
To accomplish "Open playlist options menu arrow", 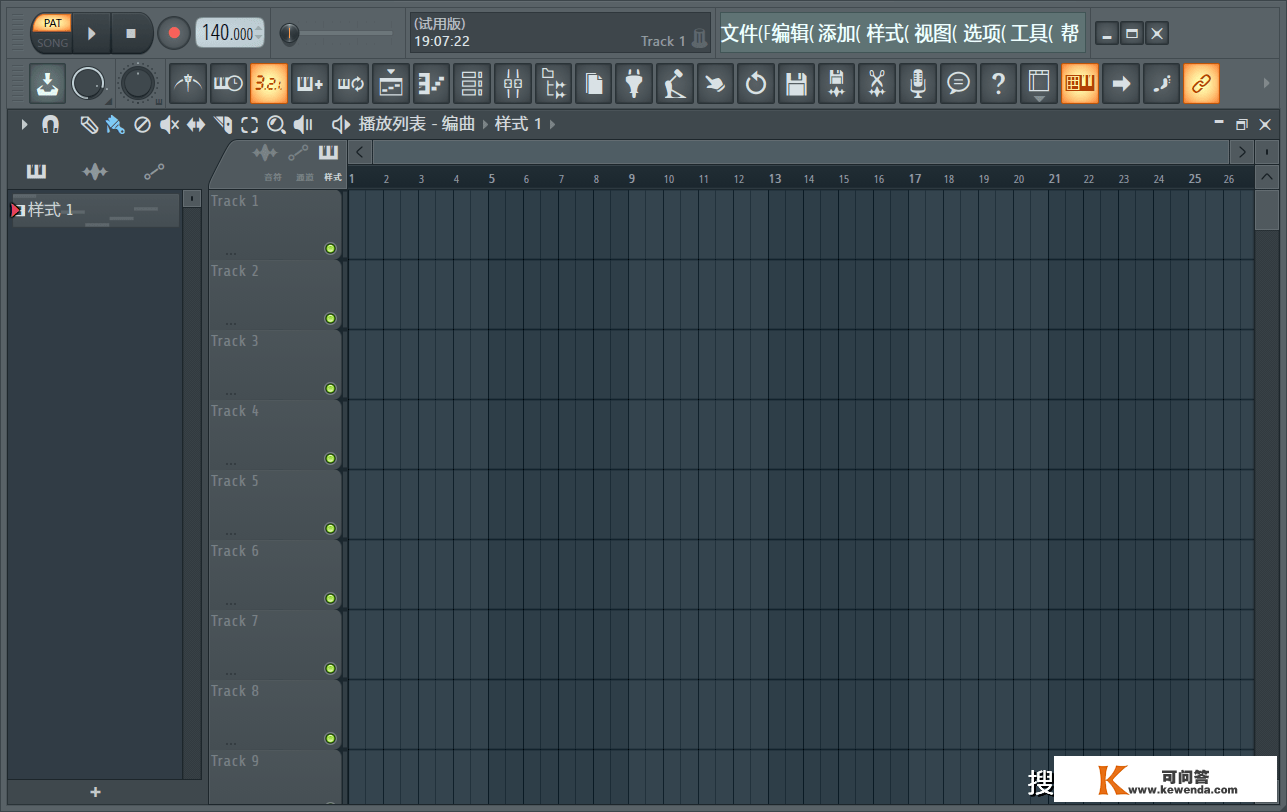I will (25, 124).
